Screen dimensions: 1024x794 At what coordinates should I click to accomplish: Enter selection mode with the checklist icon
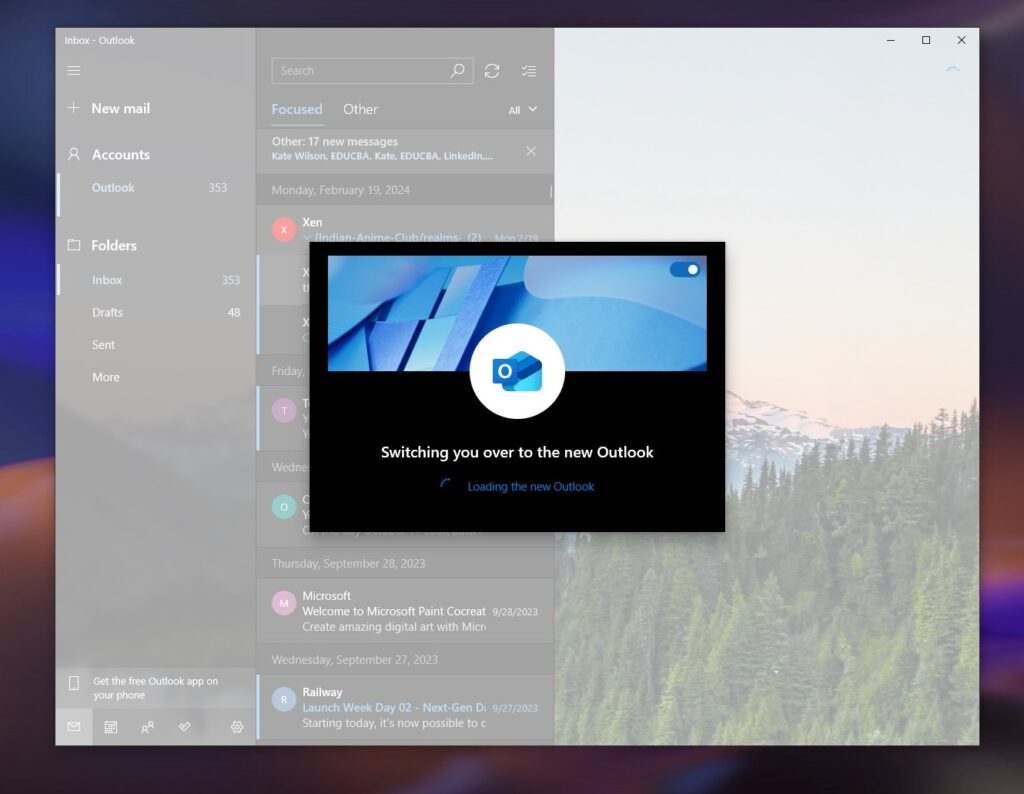[529, 71]
